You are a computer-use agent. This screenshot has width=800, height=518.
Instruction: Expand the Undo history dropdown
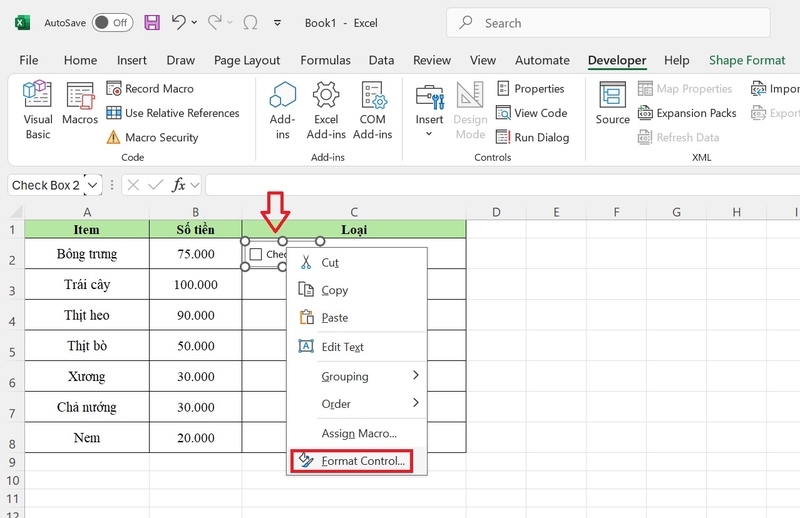click(194, 22)
